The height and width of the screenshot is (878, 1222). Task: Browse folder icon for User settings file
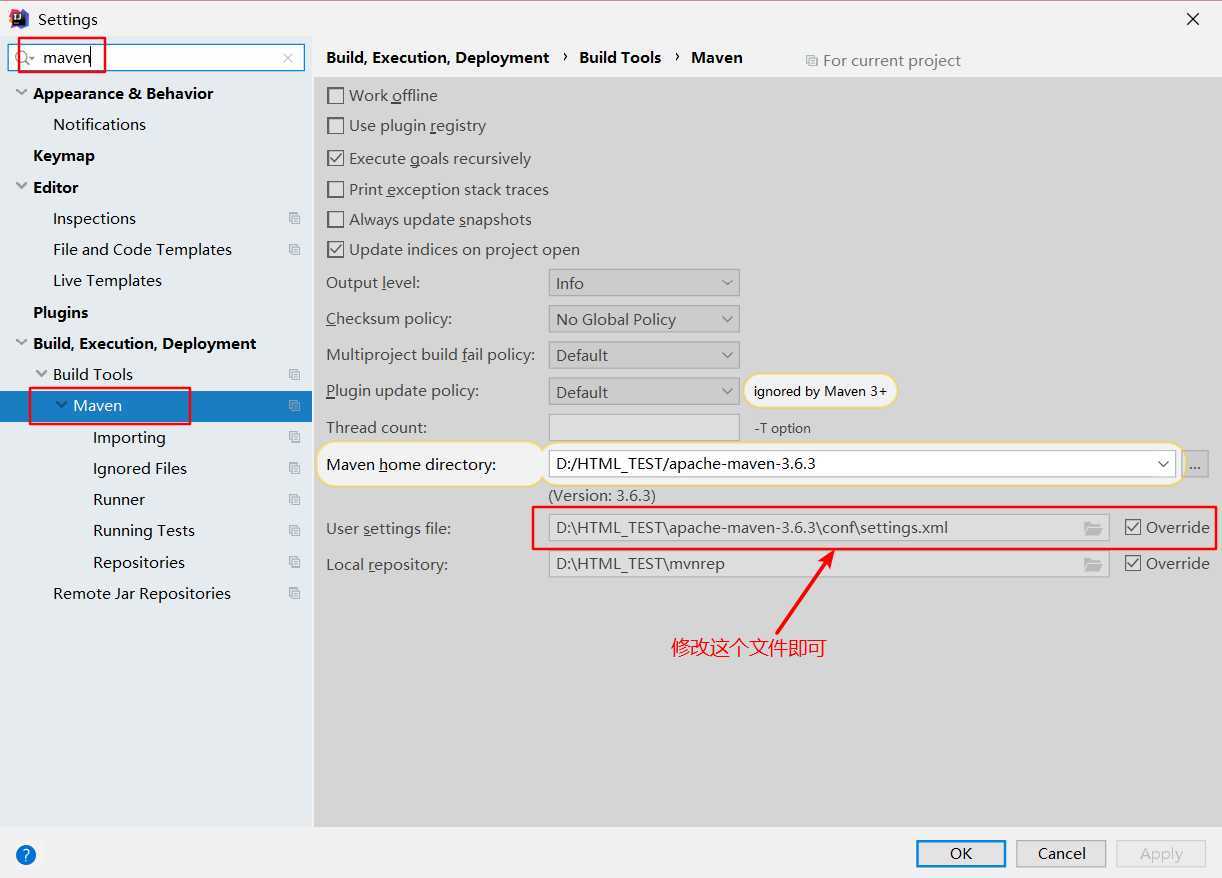[1093, 528]
